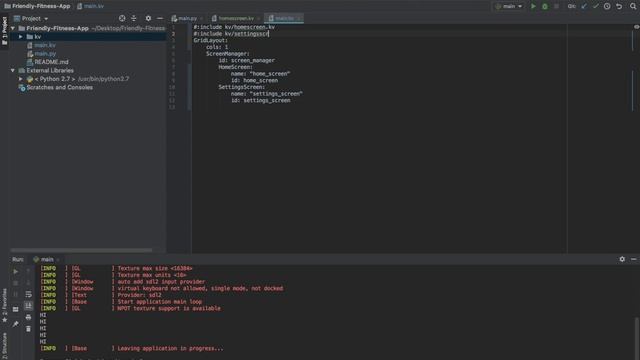The image size is (640, 360).
Task: Click main.kv breadcrumb in navigation bar
Action: click(91, 6)
